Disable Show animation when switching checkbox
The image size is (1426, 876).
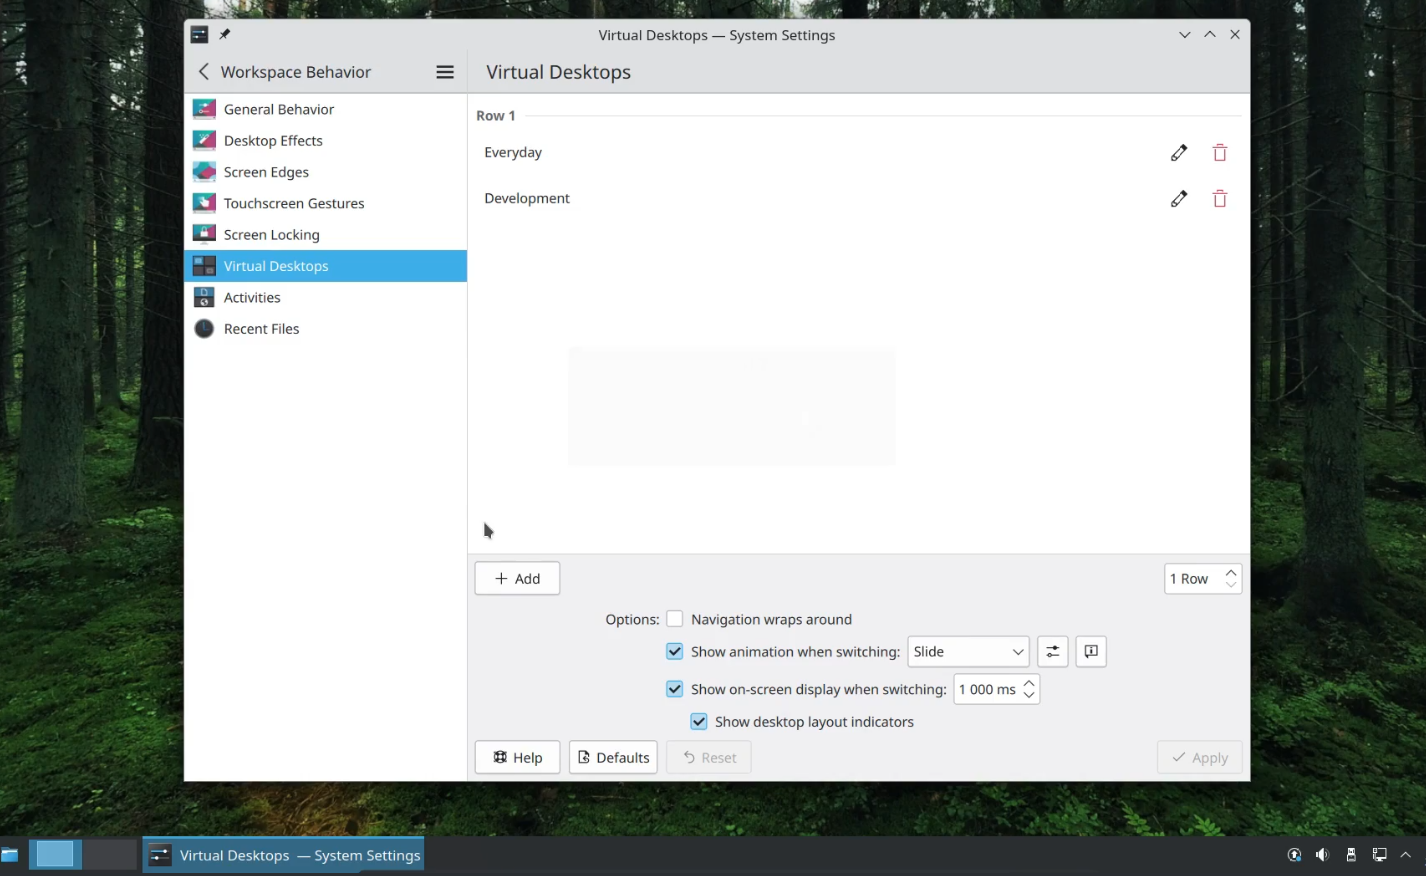675,652
